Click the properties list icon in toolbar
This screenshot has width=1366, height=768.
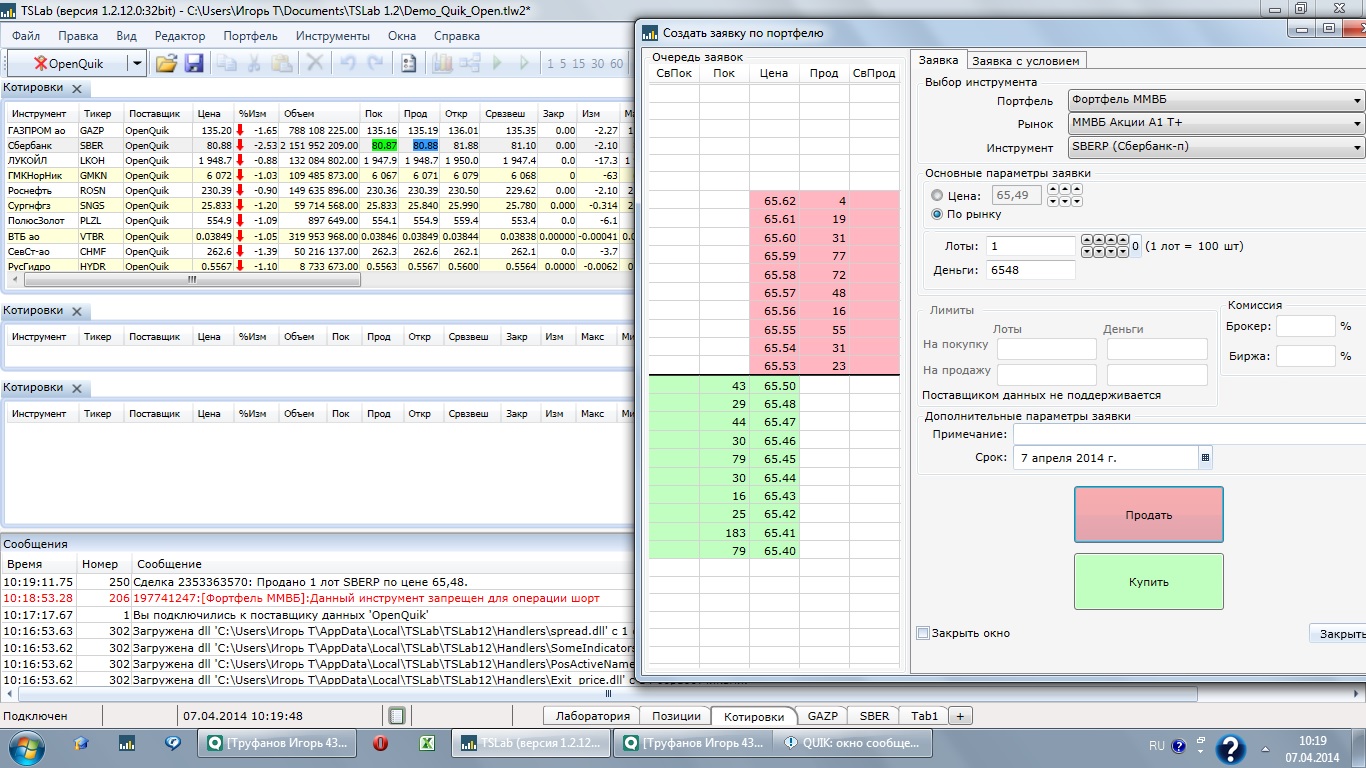(408, 63)
